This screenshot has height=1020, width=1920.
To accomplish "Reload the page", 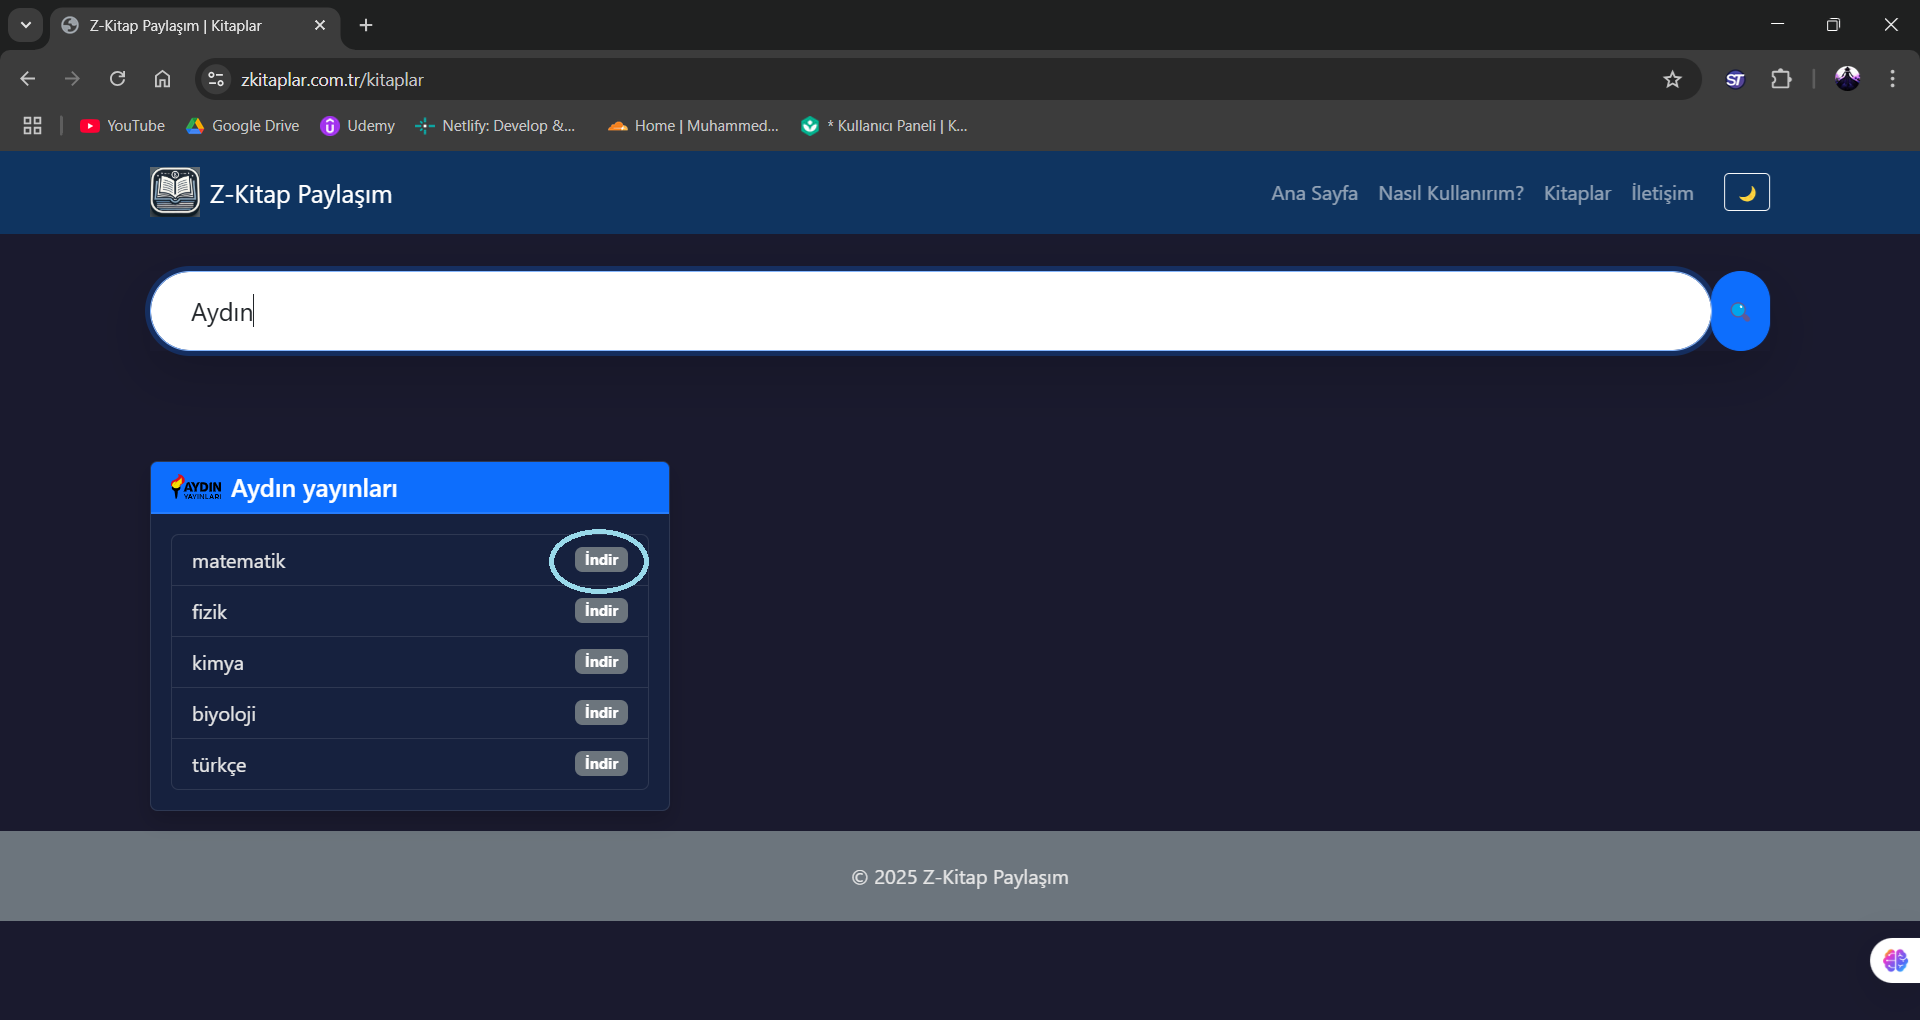I will [x=118, y=80].
